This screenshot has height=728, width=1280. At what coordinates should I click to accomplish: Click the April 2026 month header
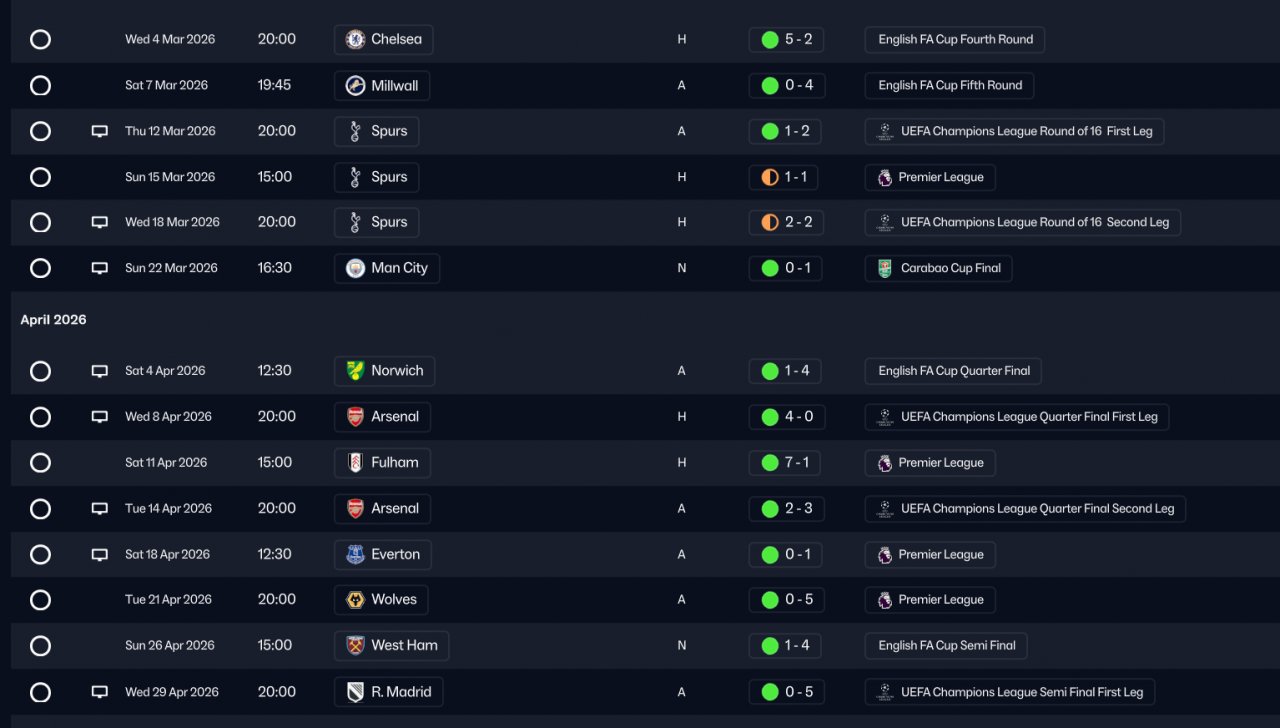pyautogui.click(x=54, y=320)
